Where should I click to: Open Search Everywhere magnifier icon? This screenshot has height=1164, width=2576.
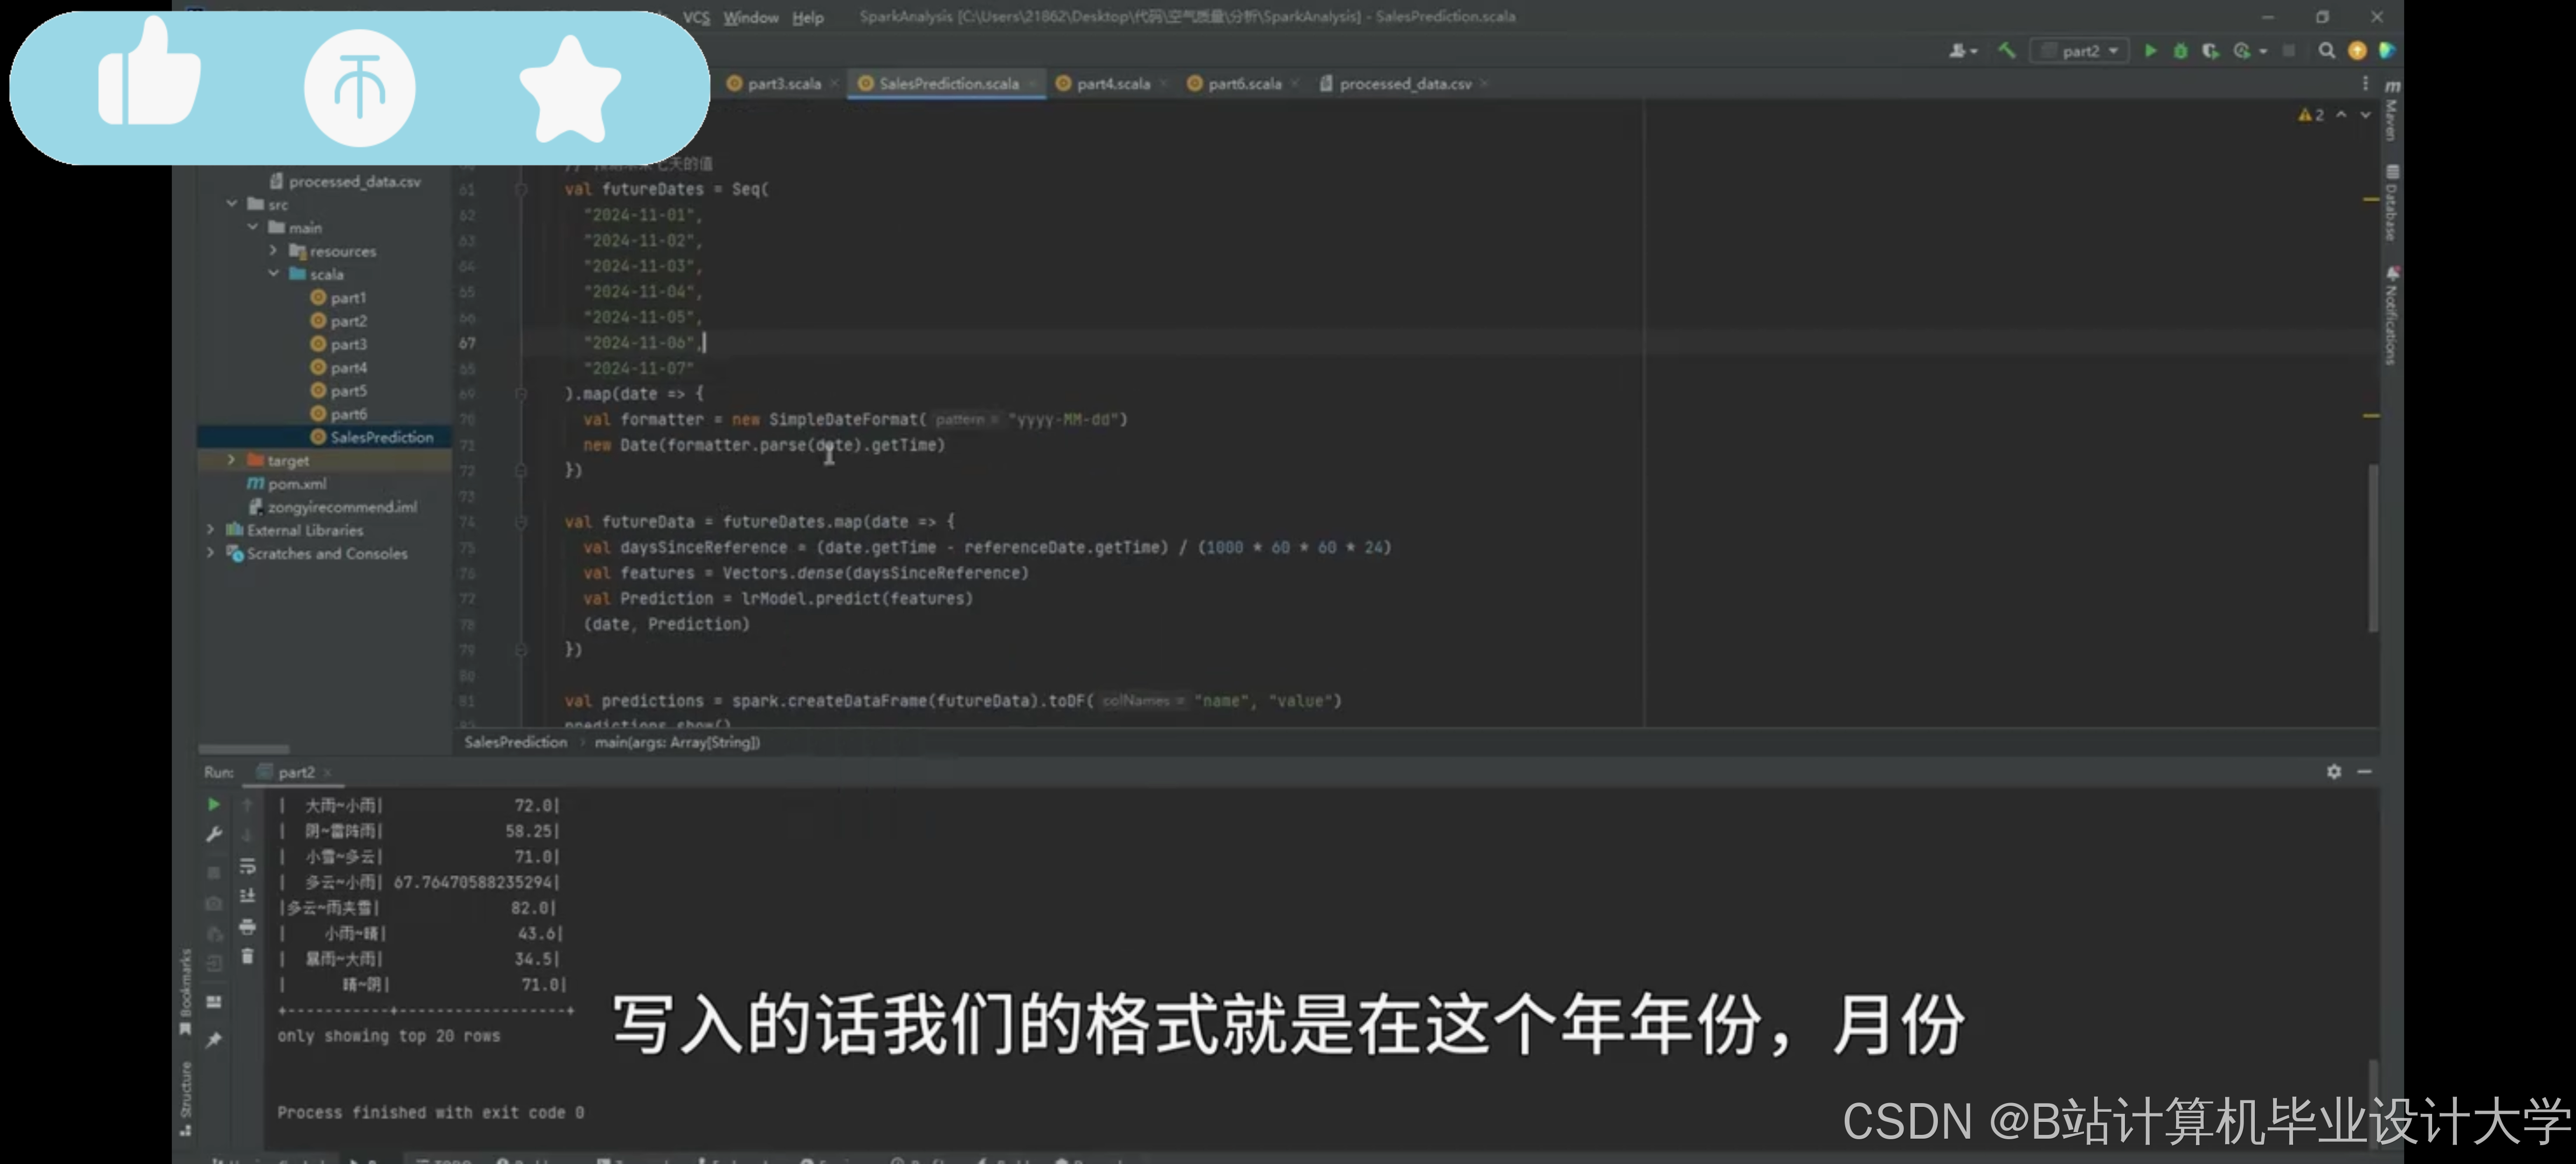click(2326, 51)
